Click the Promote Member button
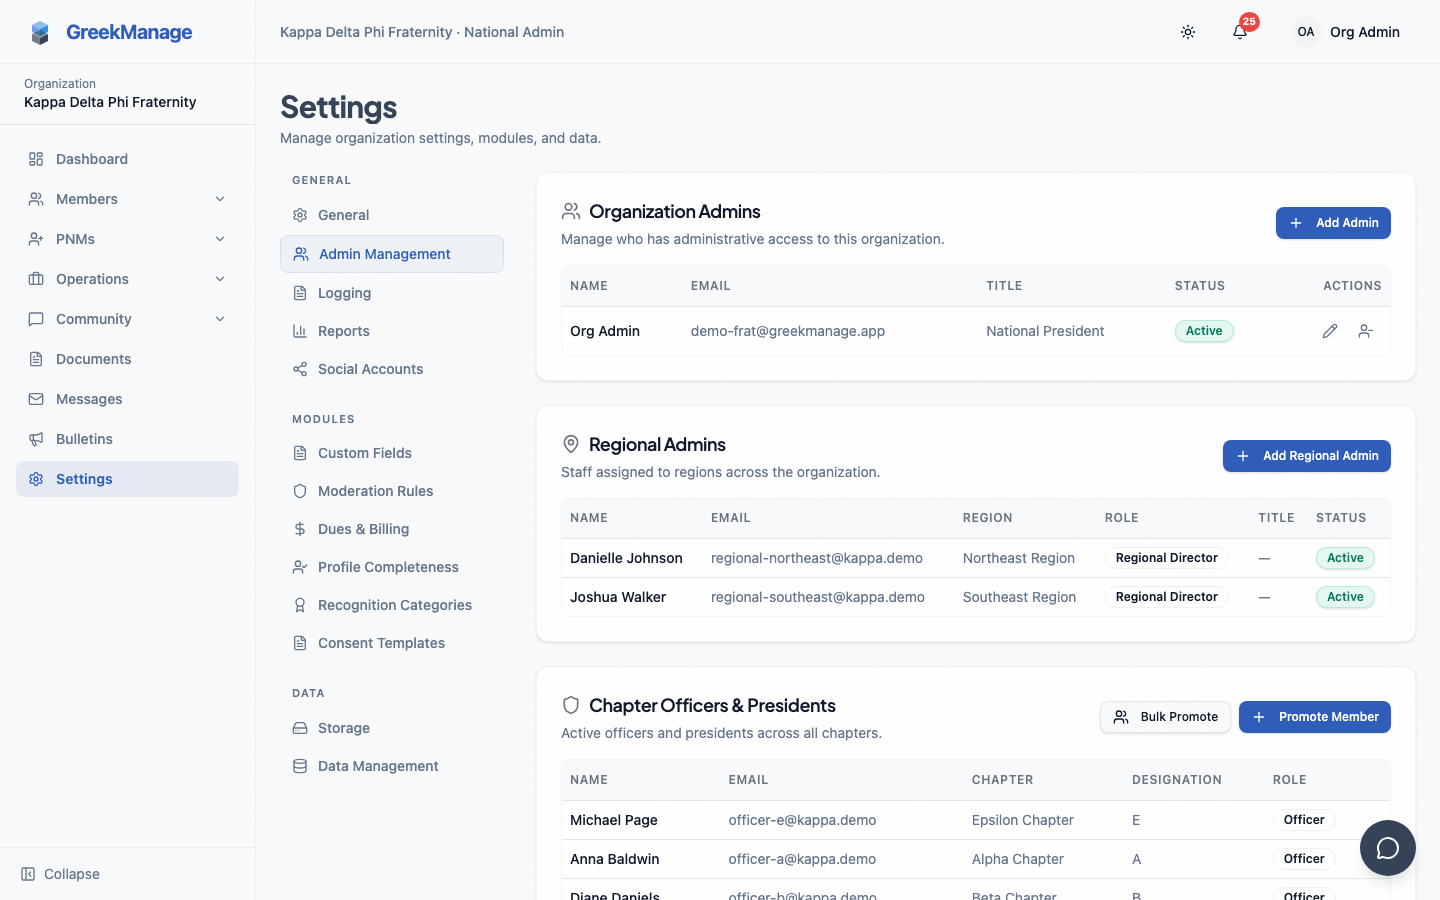Image resolution: width=1440 pixels, height=900 pixels. point(1315,717)
